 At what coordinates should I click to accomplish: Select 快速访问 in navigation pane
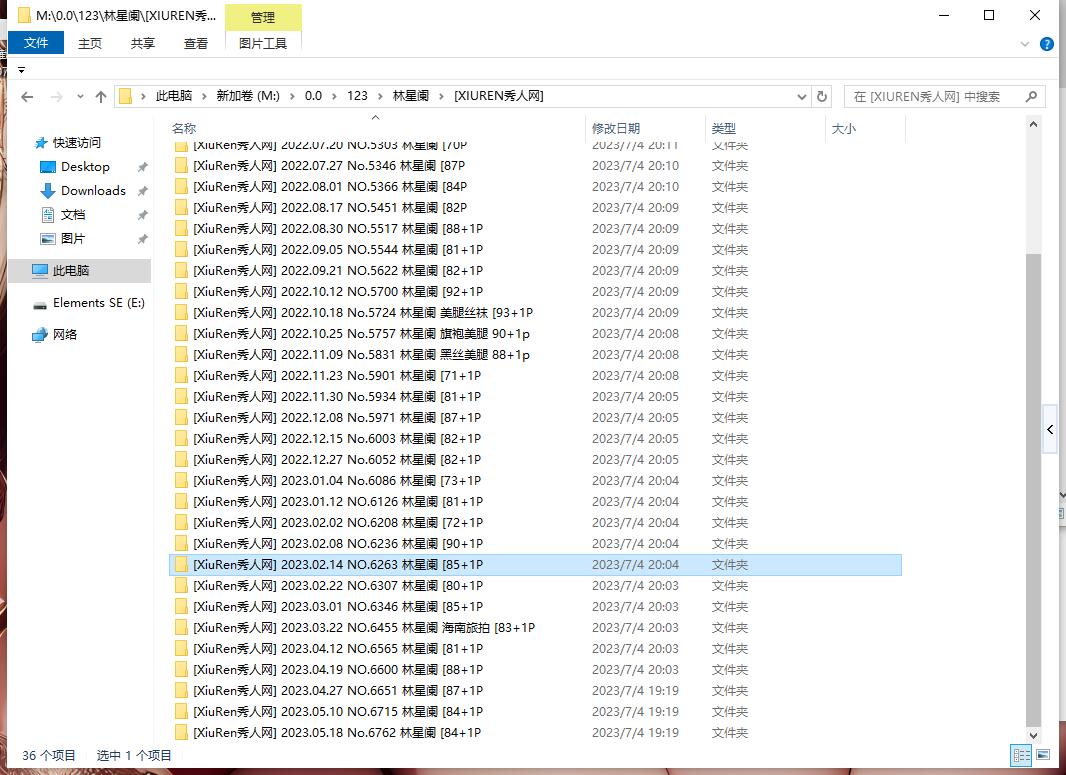pos(76,142)
